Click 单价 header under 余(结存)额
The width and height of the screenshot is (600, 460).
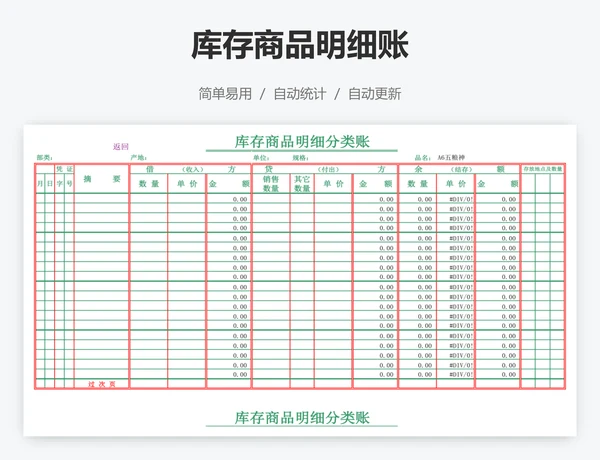pos(455,184)
